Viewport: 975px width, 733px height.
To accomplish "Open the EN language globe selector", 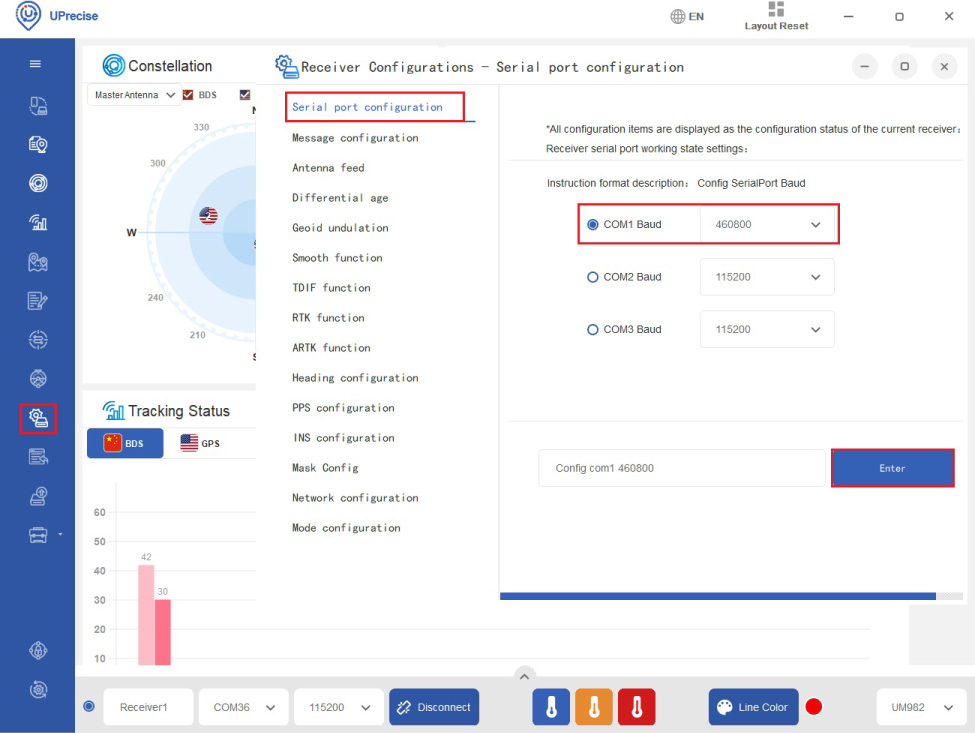I will (687, 17).
